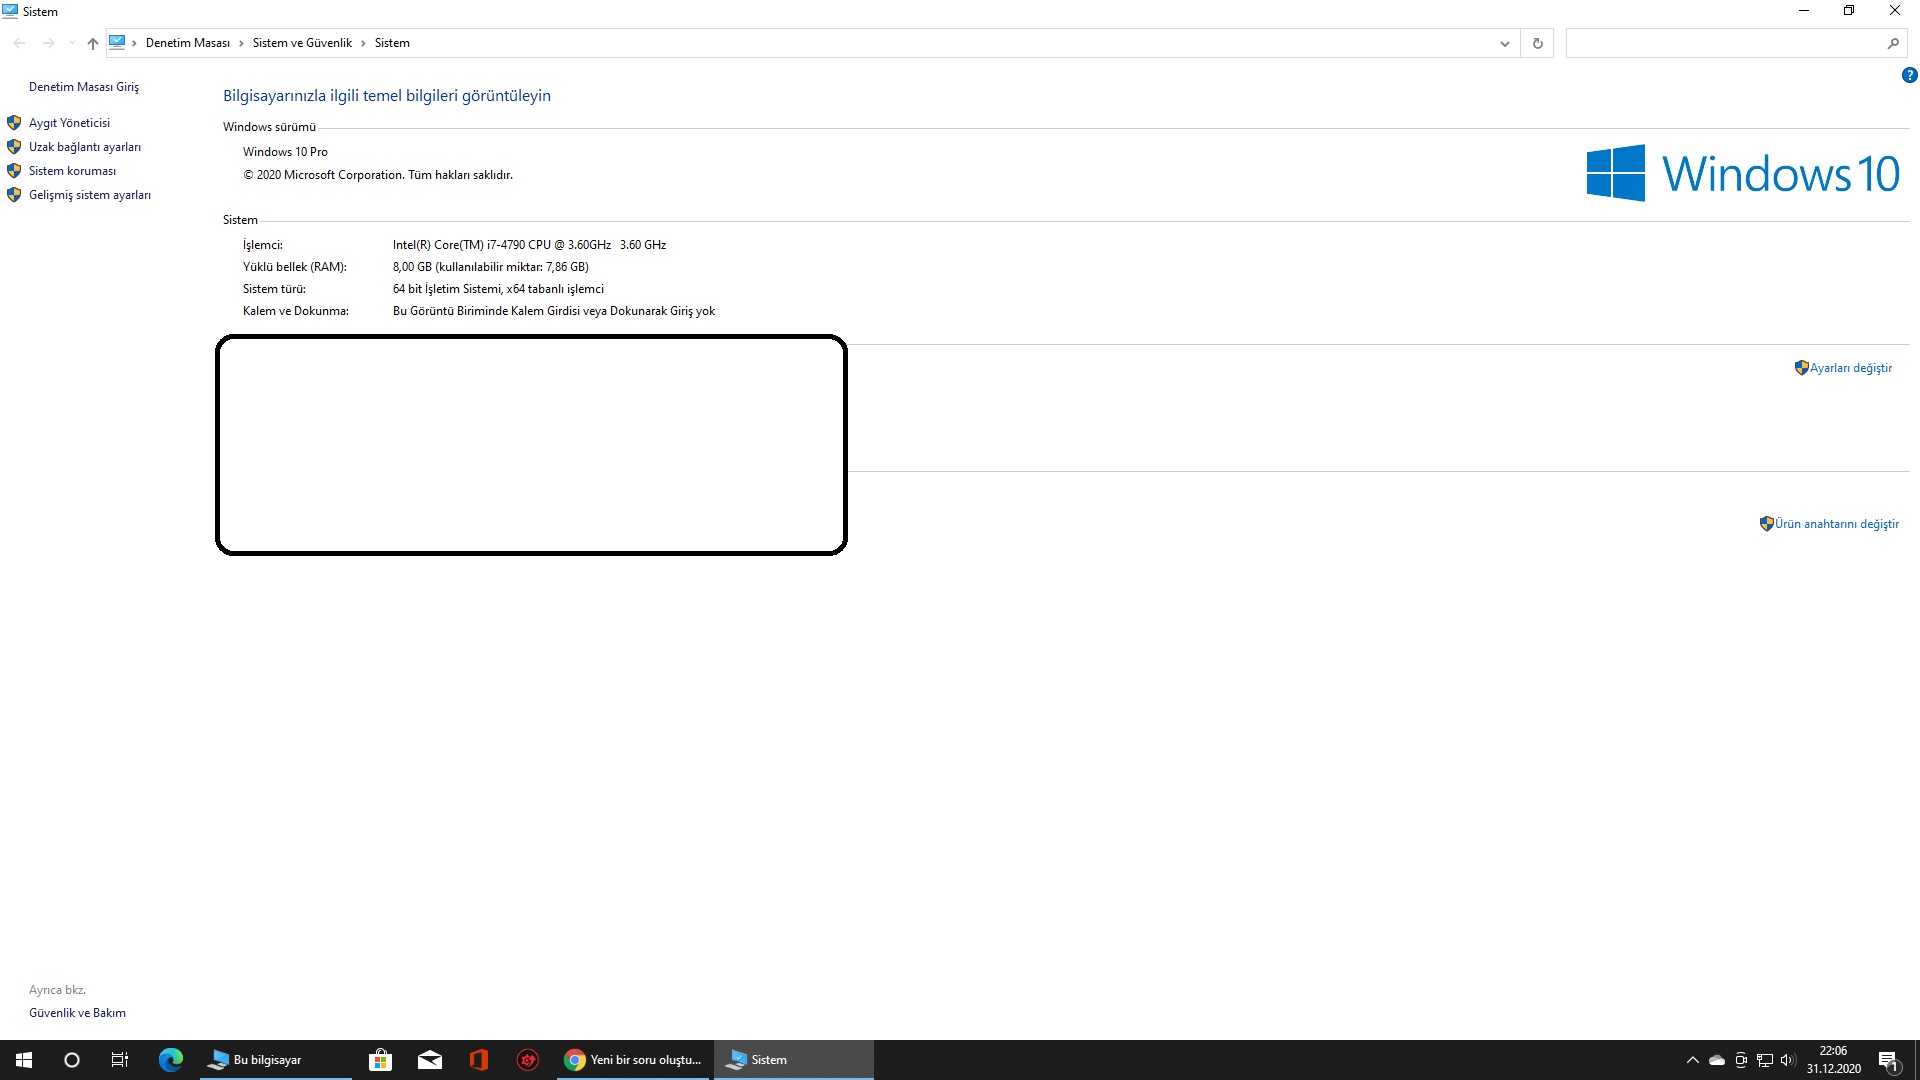Open Office app from taskbar

pyautogui.click(x=479, y=1060)
